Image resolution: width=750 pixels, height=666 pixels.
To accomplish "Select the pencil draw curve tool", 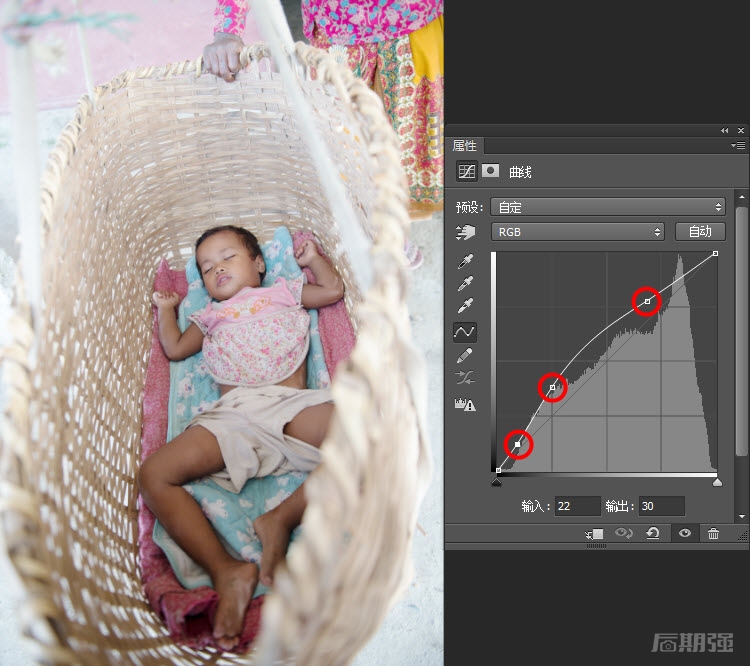I will tap(465, 355).
